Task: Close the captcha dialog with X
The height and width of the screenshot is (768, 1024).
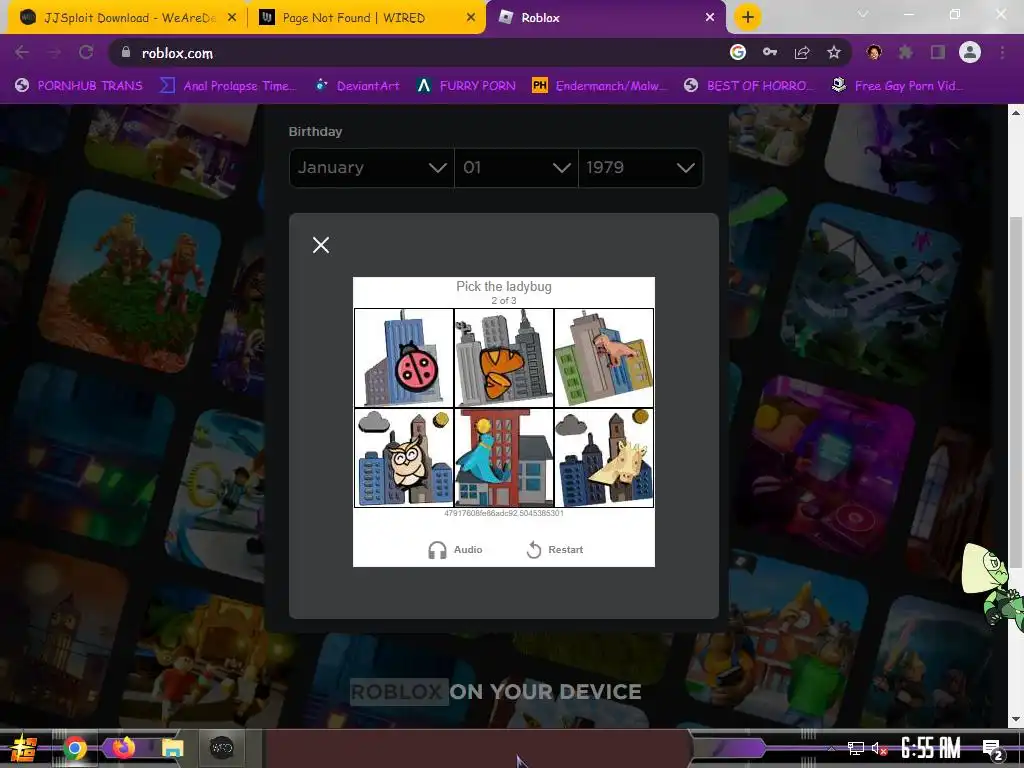Action: coord(321,245)
